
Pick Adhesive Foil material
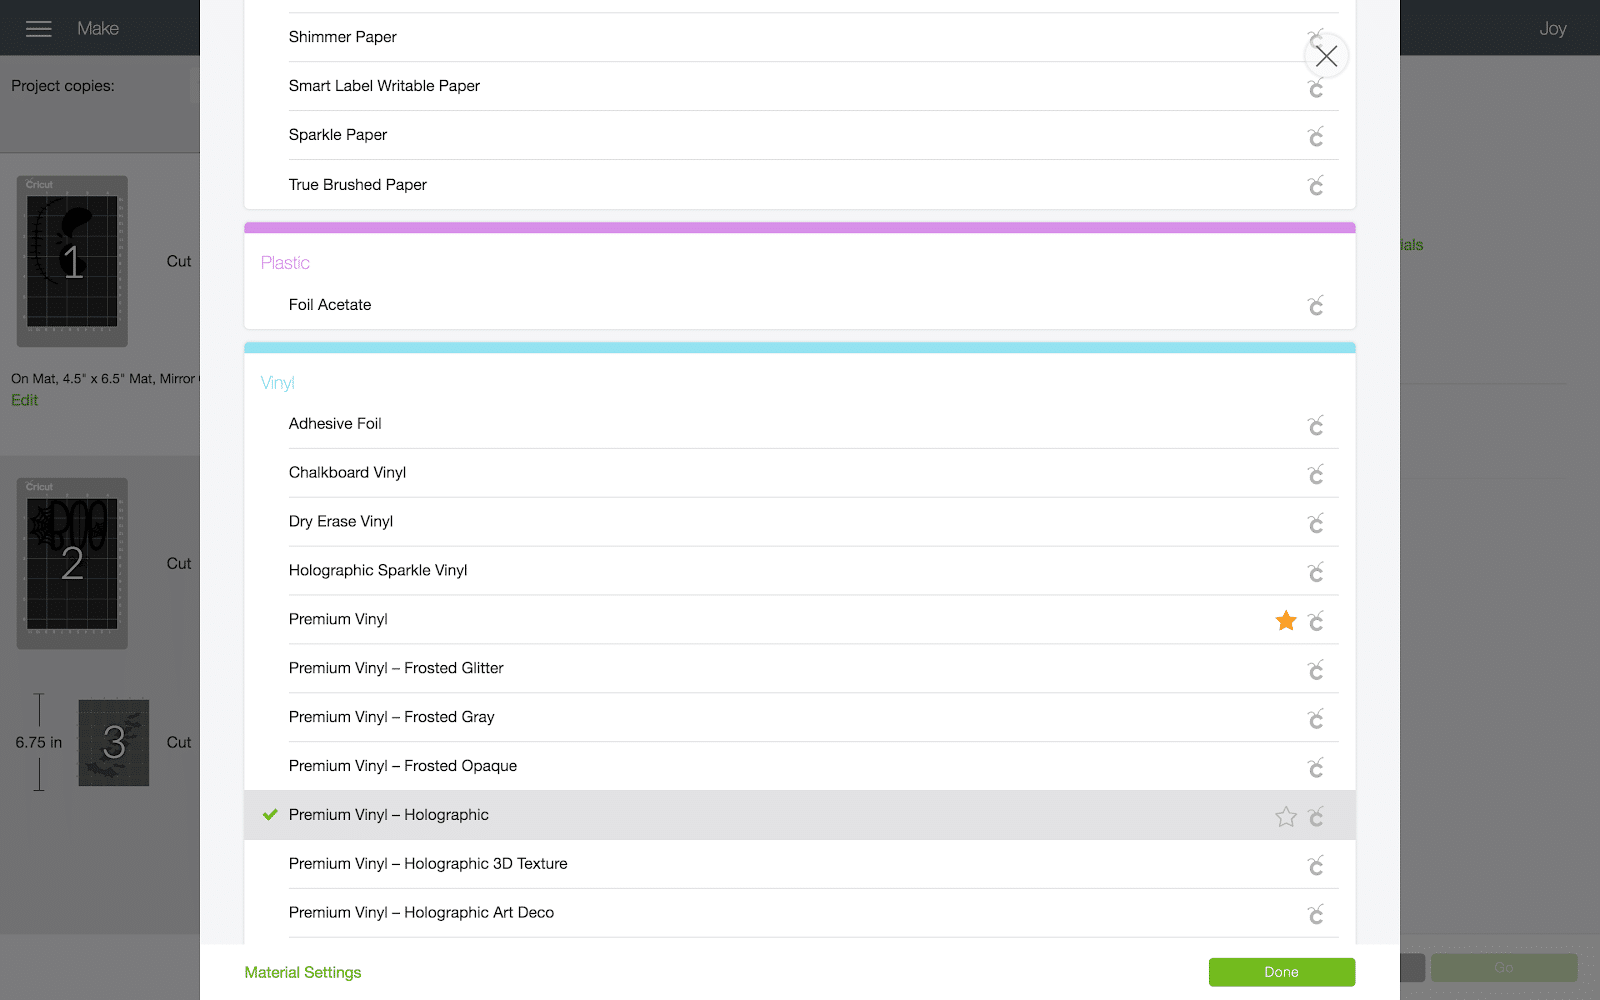tap(800, 424)
